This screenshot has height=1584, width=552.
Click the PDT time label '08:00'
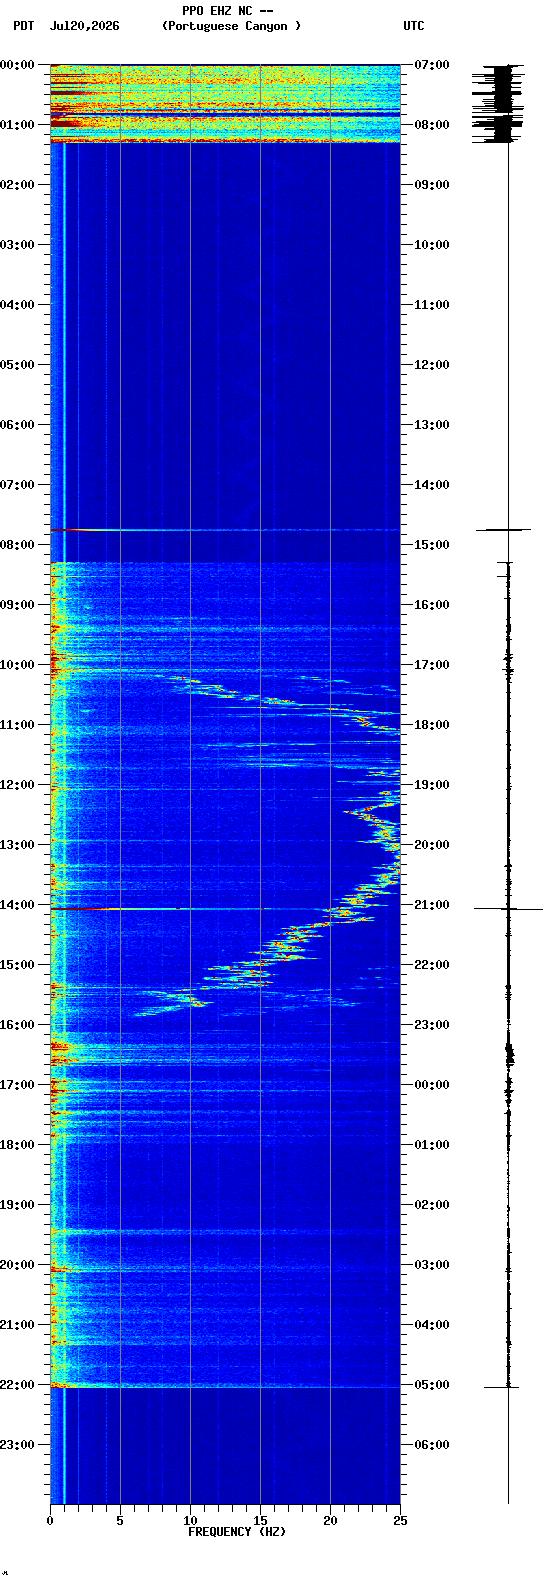point(17,544)
